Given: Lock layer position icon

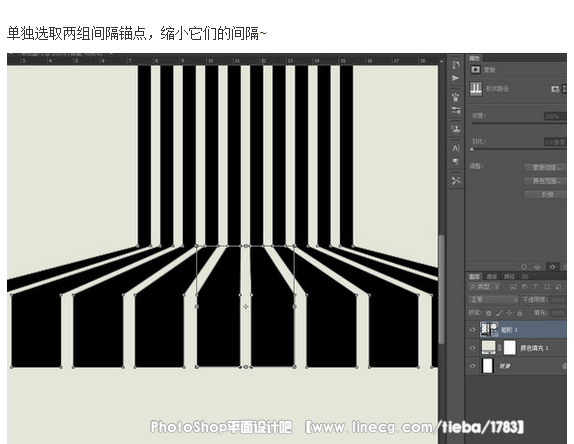Looking at the screenshot, I should point(509,313).
